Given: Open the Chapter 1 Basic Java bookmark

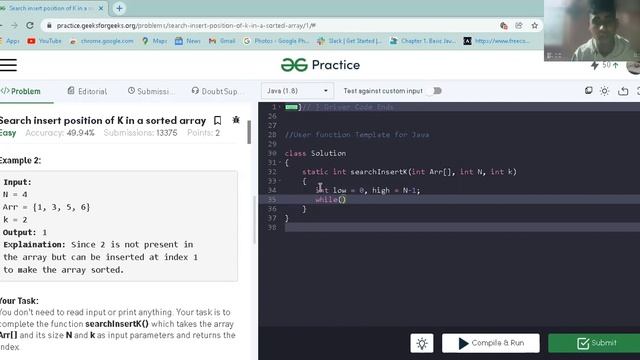Looking at the screenshot, I should pyautogui.click(x=423, y=41).
